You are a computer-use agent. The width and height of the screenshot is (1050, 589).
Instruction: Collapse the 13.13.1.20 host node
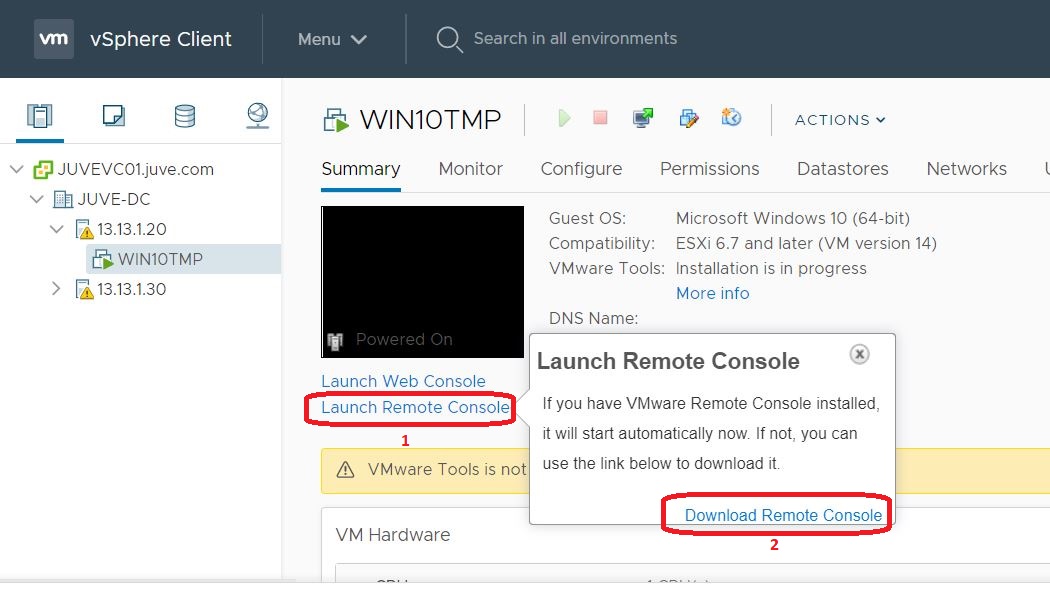click(57, 229)
